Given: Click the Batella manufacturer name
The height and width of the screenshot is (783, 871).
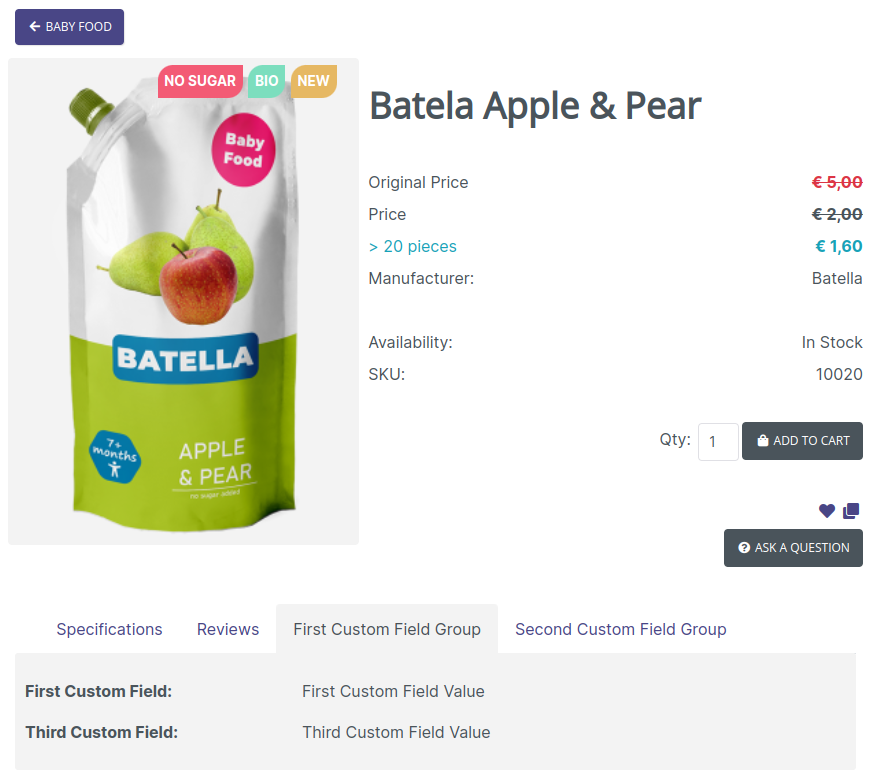Looking at the screenshot, I should [837, 278].
